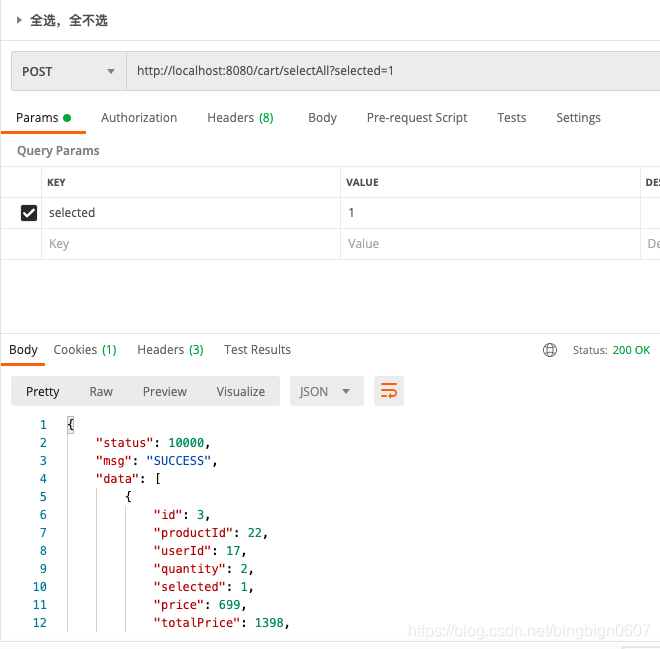660x649 pixels.
Task: Click the "data": [ line
Action: tap(128, 479)
